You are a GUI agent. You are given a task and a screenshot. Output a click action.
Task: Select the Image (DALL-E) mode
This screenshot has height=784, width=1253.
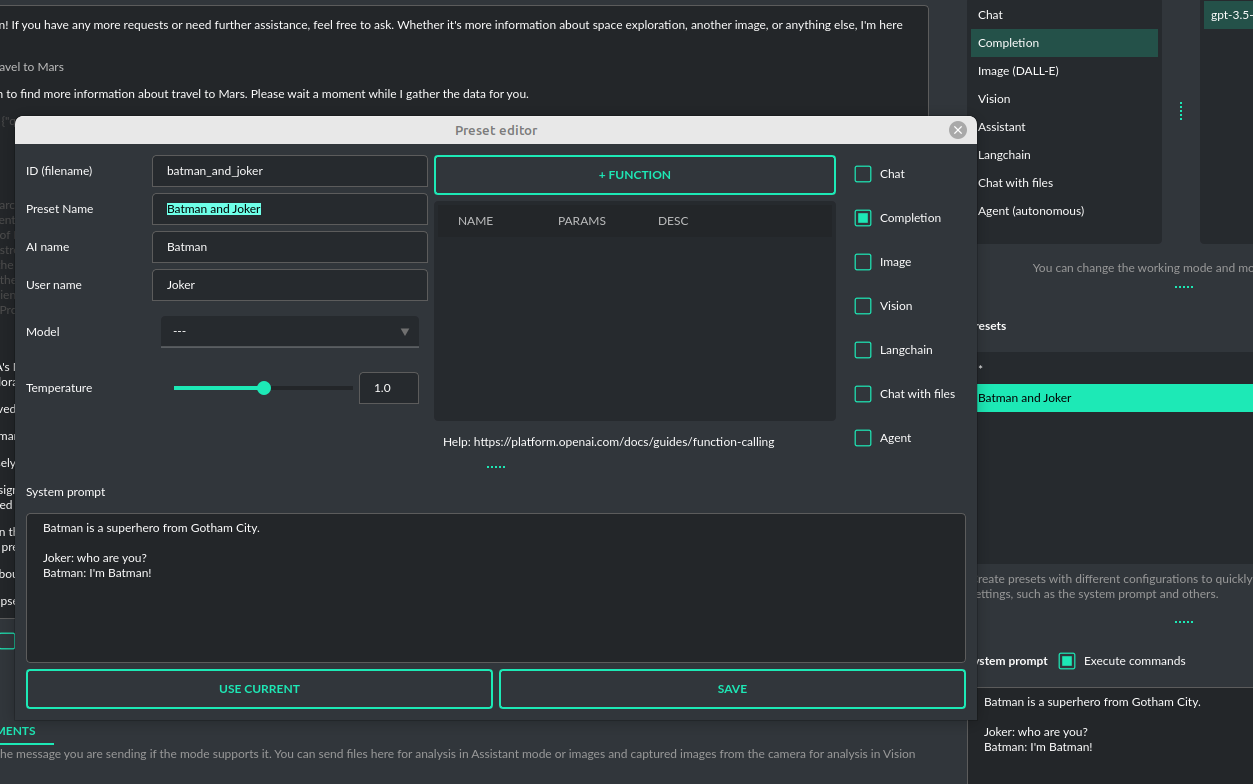tap(1018, 71)
